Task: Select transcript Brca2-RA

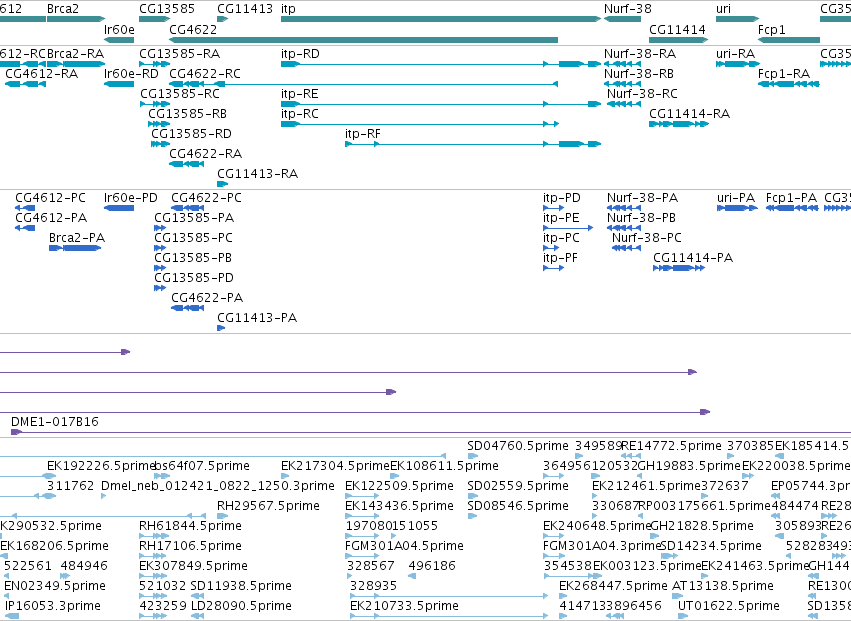Action: [76, 64]
